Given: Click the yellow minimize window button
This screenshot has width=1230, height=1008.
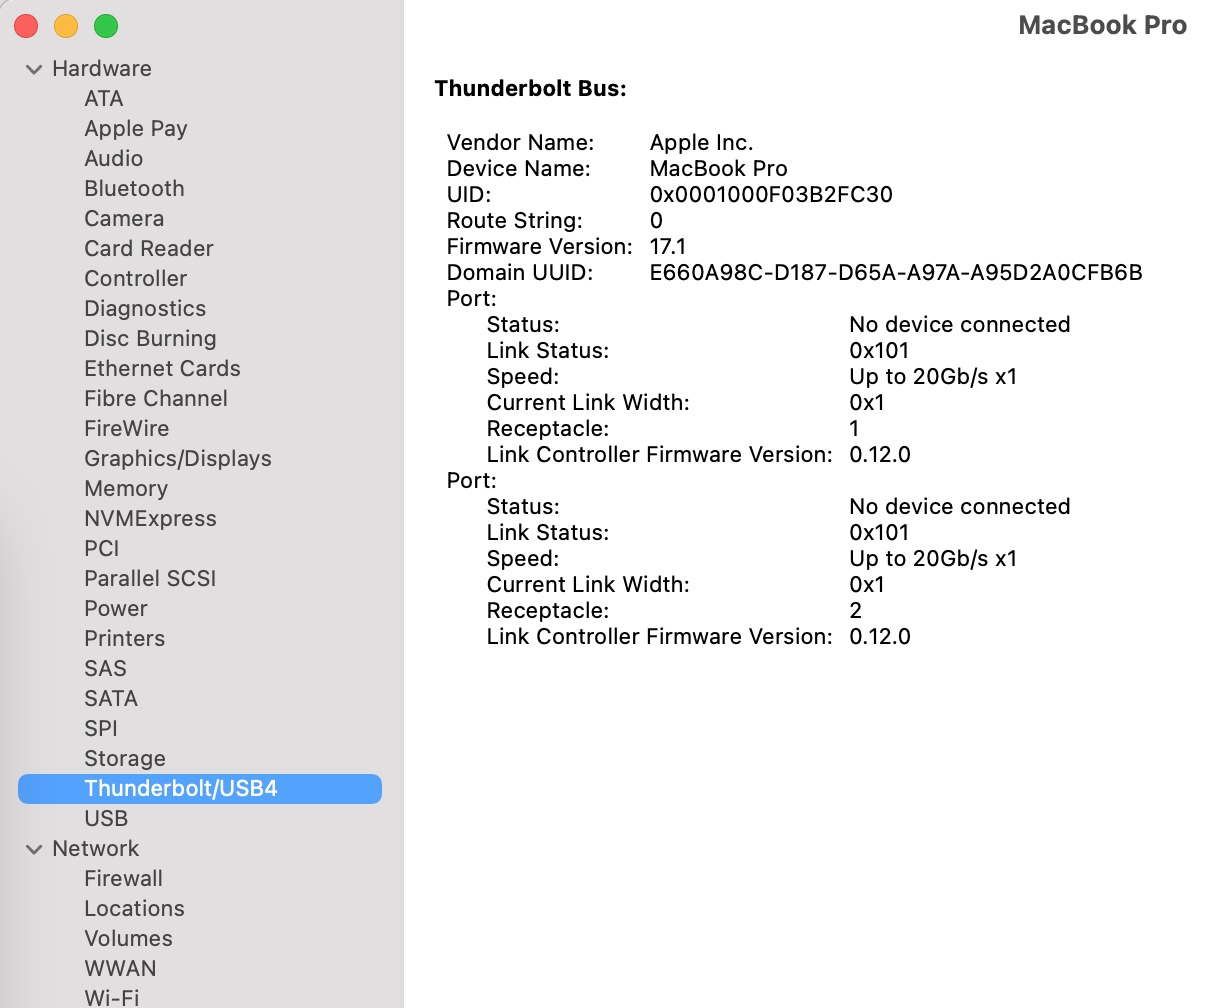Looking at the screenshot, I should tap(66, 27).
